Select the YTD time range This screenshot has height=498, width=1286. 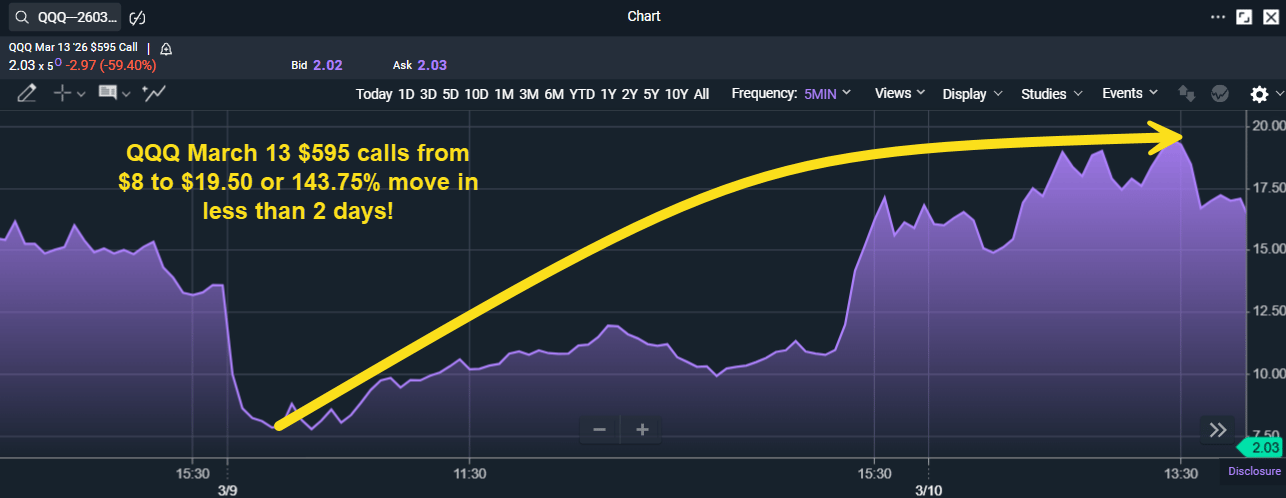coord(582,94)
